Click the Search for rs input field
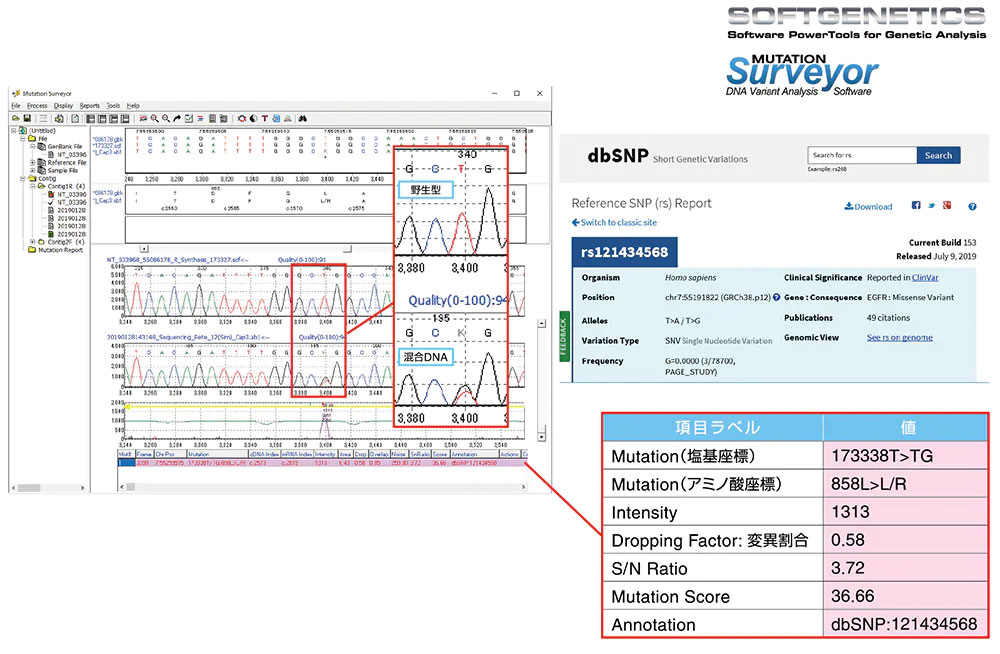Image resolution: width=1000 pixels, height=654 pixels. [x=862, y=155]
